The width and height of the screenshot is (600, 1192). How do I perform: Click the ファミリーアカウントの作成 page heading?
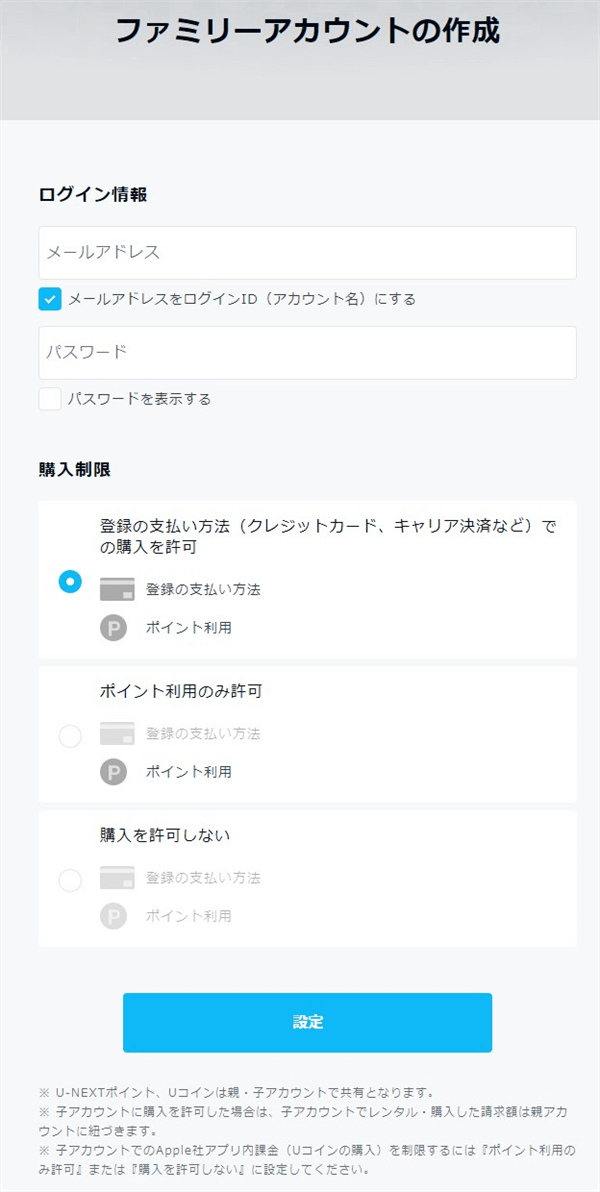307,31
